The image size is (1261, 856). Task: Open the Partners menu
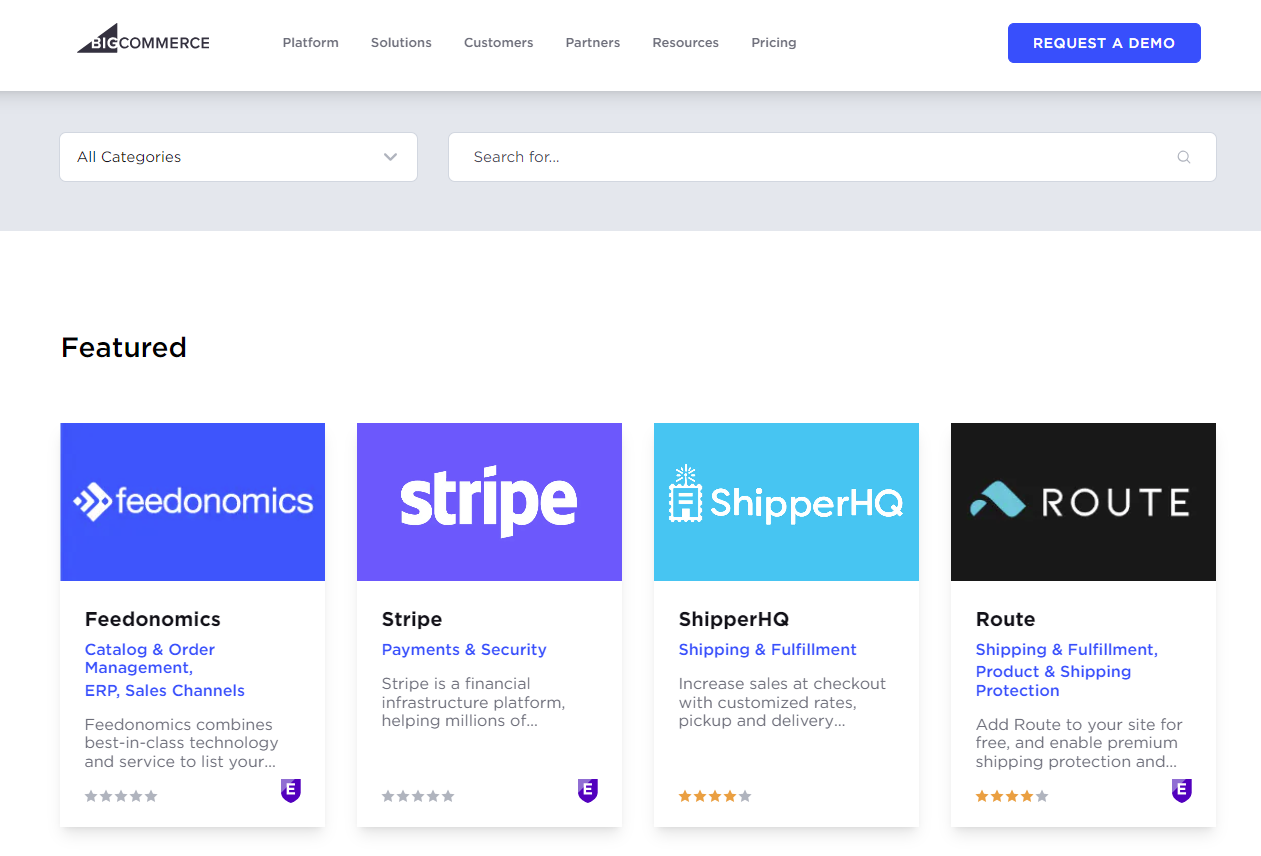(x=593, y=43)
